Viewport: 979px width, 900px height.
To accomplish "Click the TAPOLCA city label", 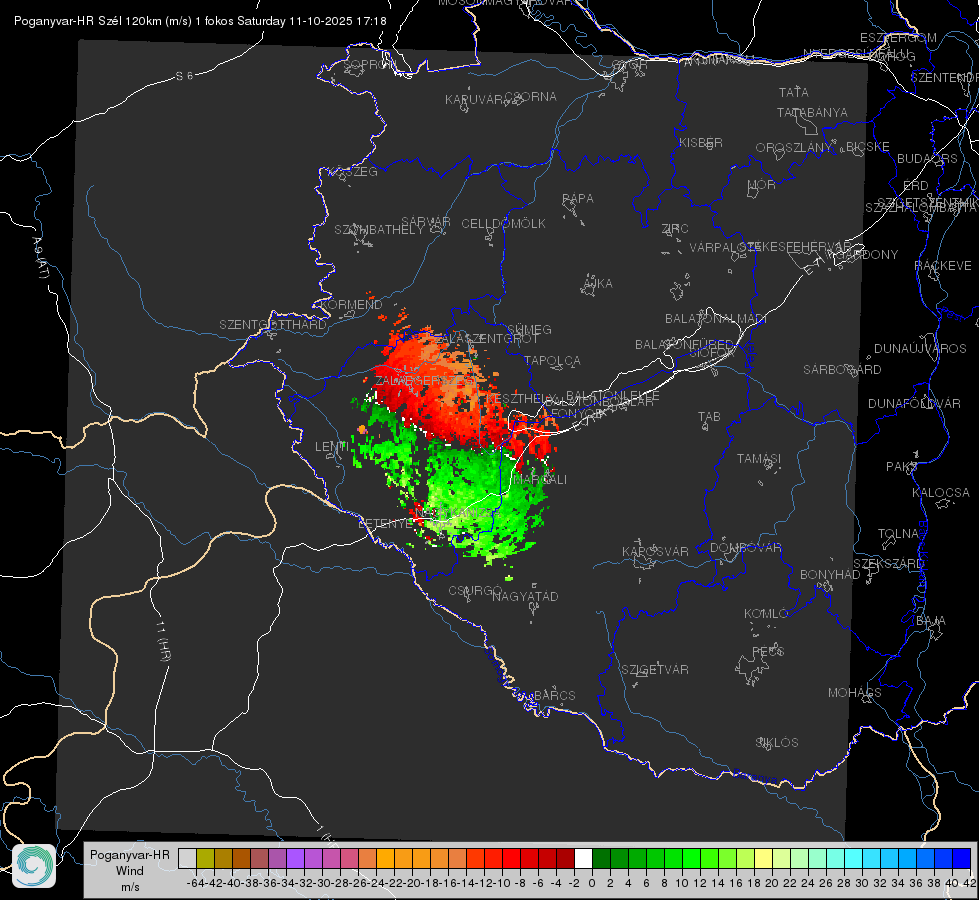I will [x=553, y=361].
